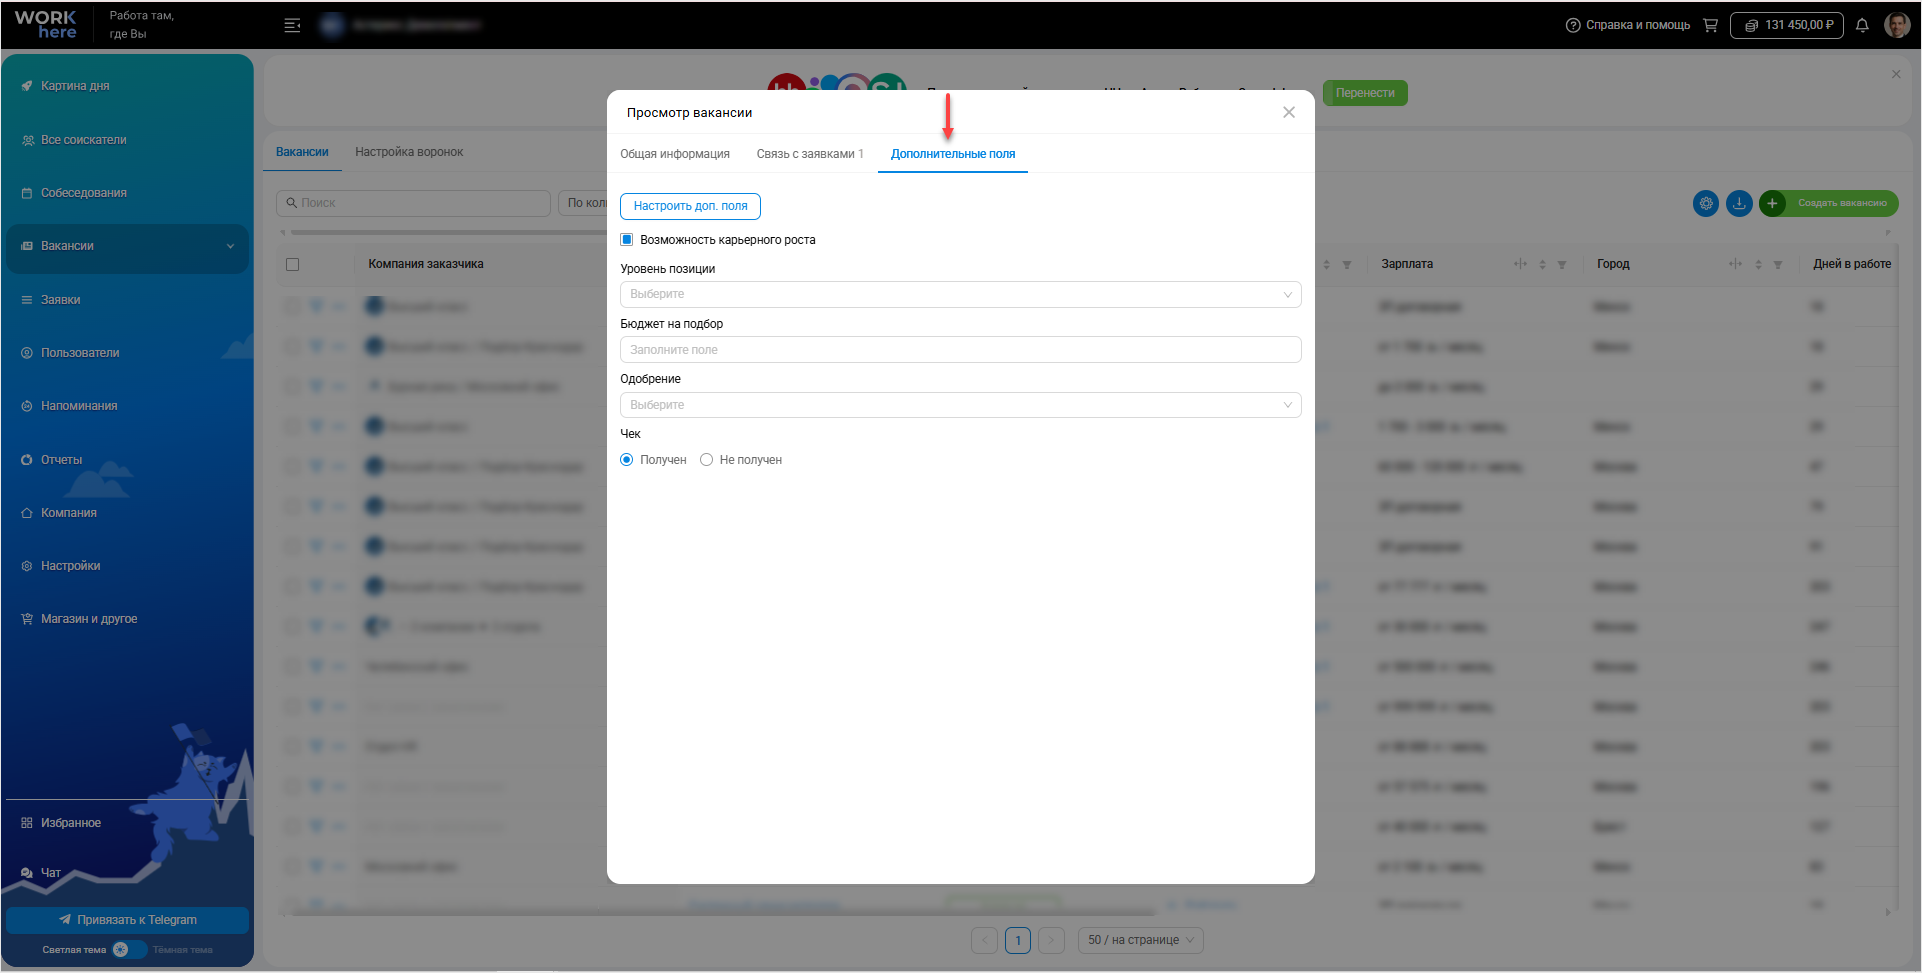Open notifications bell
1922x973 pixels.
[1862, 25]
